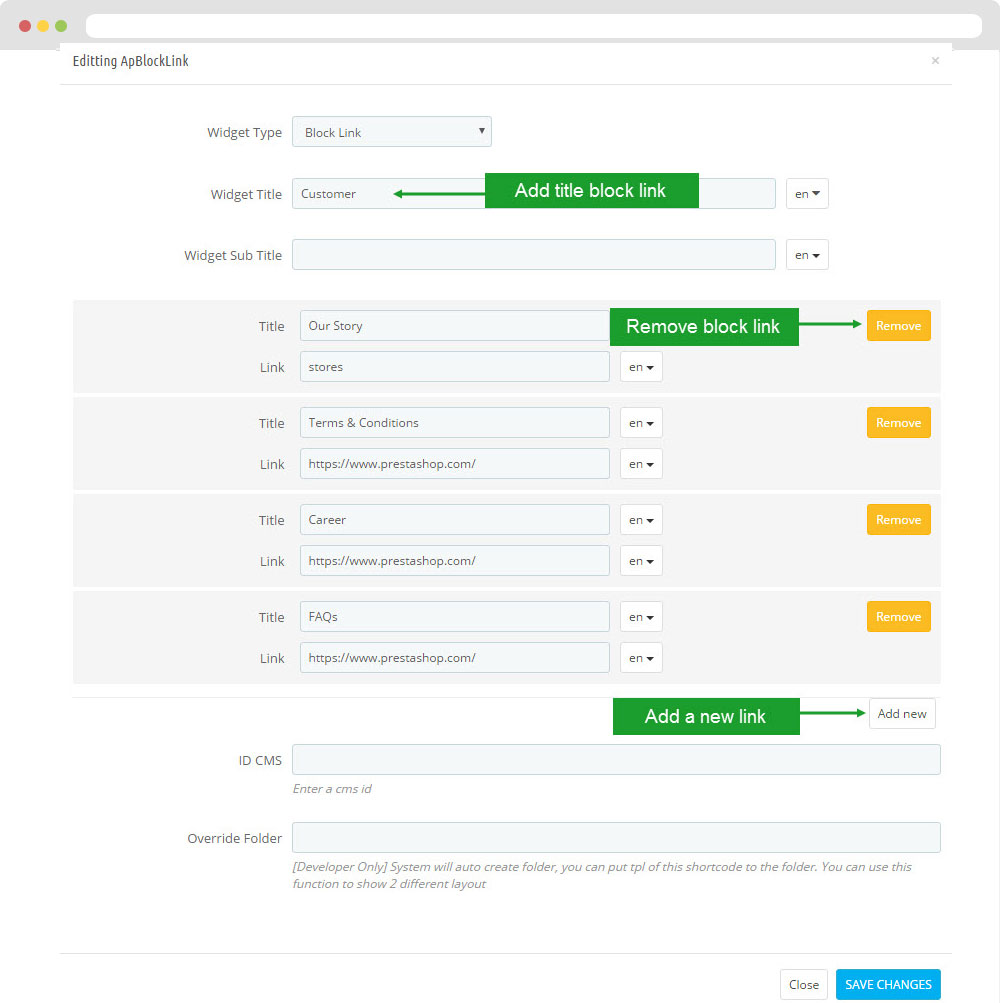Screen dimensions: 1000x1003
Task: Open language dropdown for Widget Sub Title
Action: pos(807,255)
